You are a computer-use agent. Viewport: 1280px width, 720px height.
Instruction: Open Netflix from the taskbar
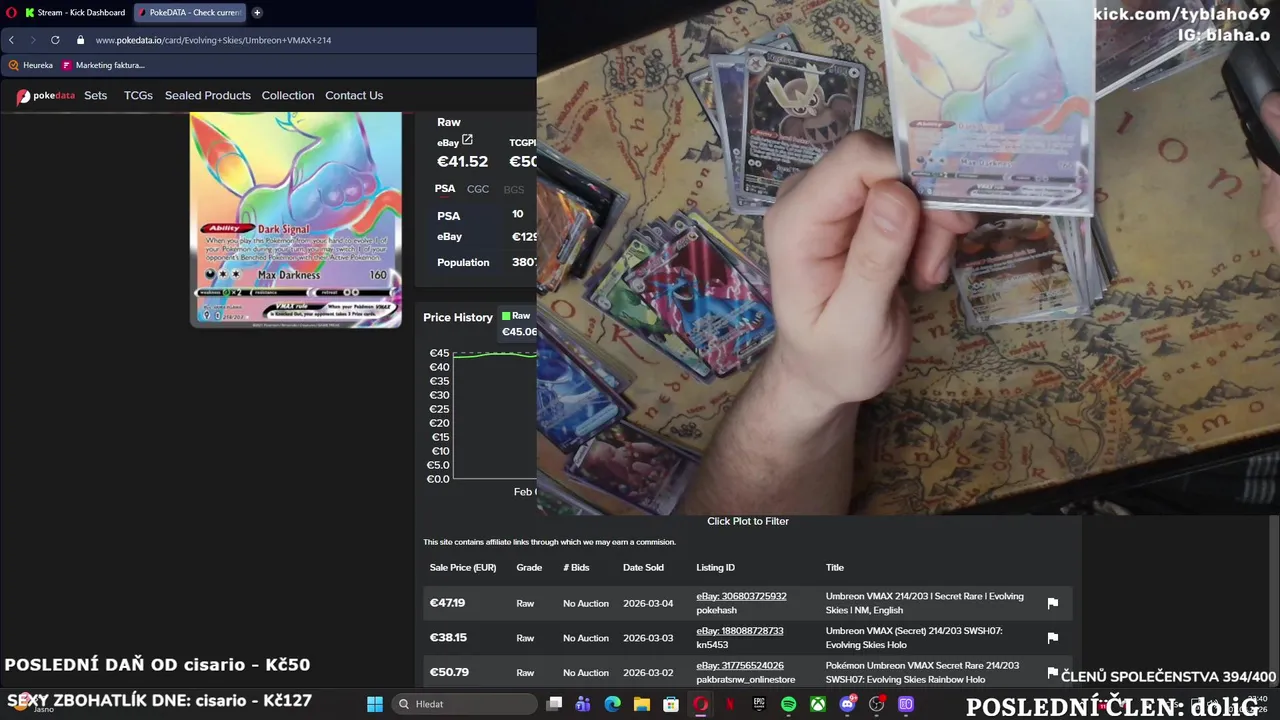tap(730, 704)
